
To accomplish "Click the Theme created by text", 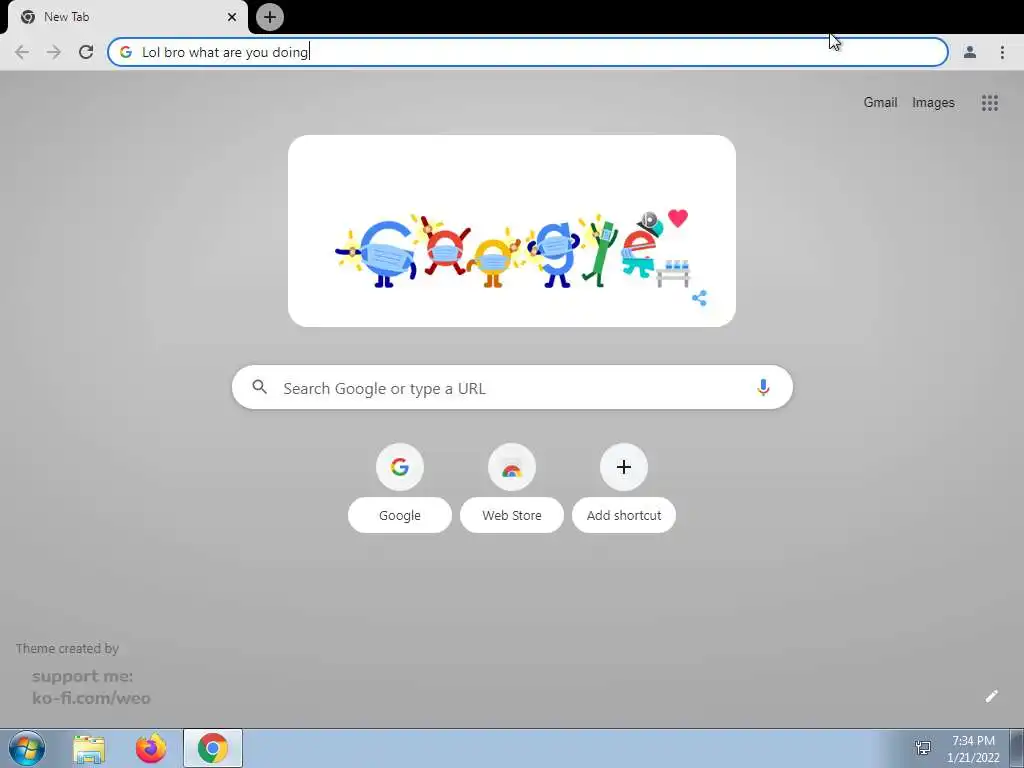I will point(67,648).
